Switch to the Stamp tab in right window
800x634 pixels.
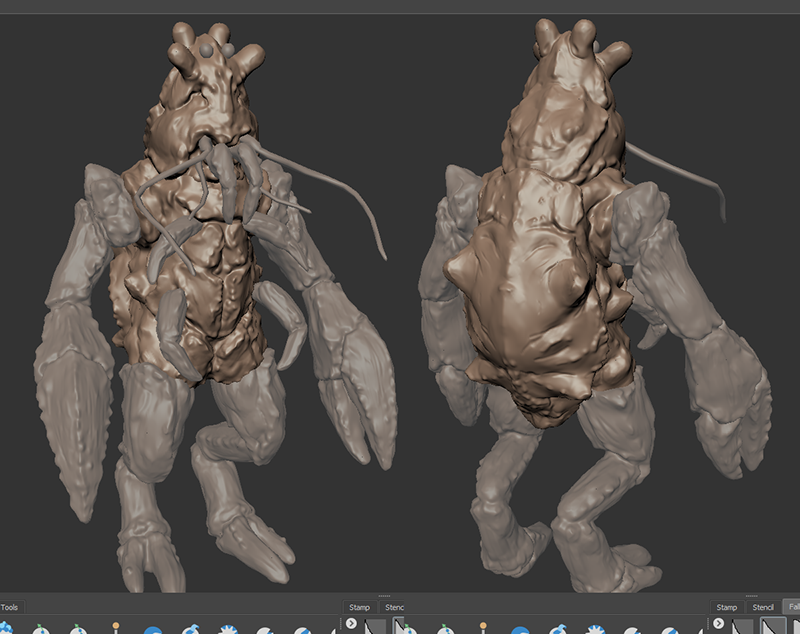click(727, 607)
